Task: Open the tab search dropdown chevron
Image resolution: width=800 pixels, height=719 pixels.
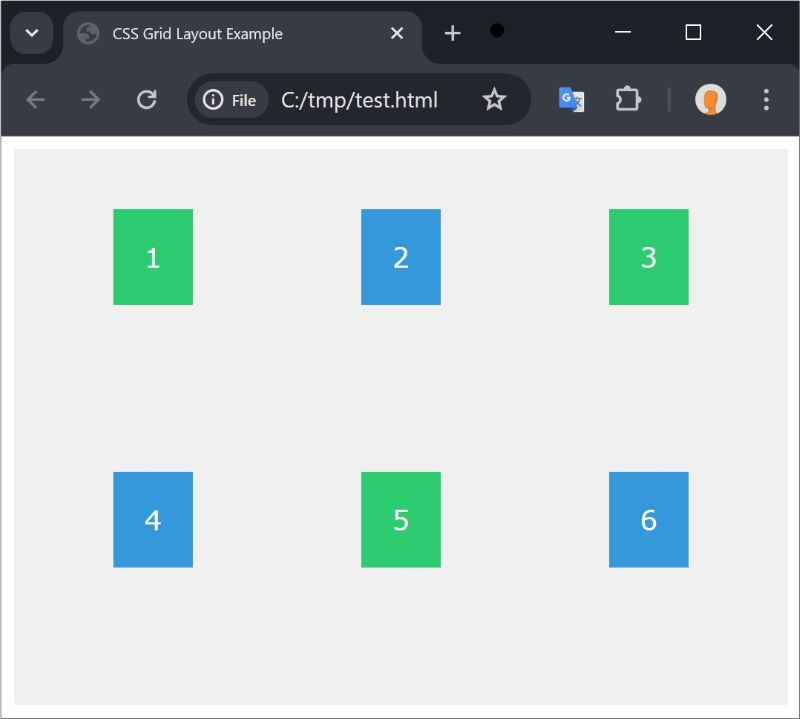Action: [x=31, y=33]
